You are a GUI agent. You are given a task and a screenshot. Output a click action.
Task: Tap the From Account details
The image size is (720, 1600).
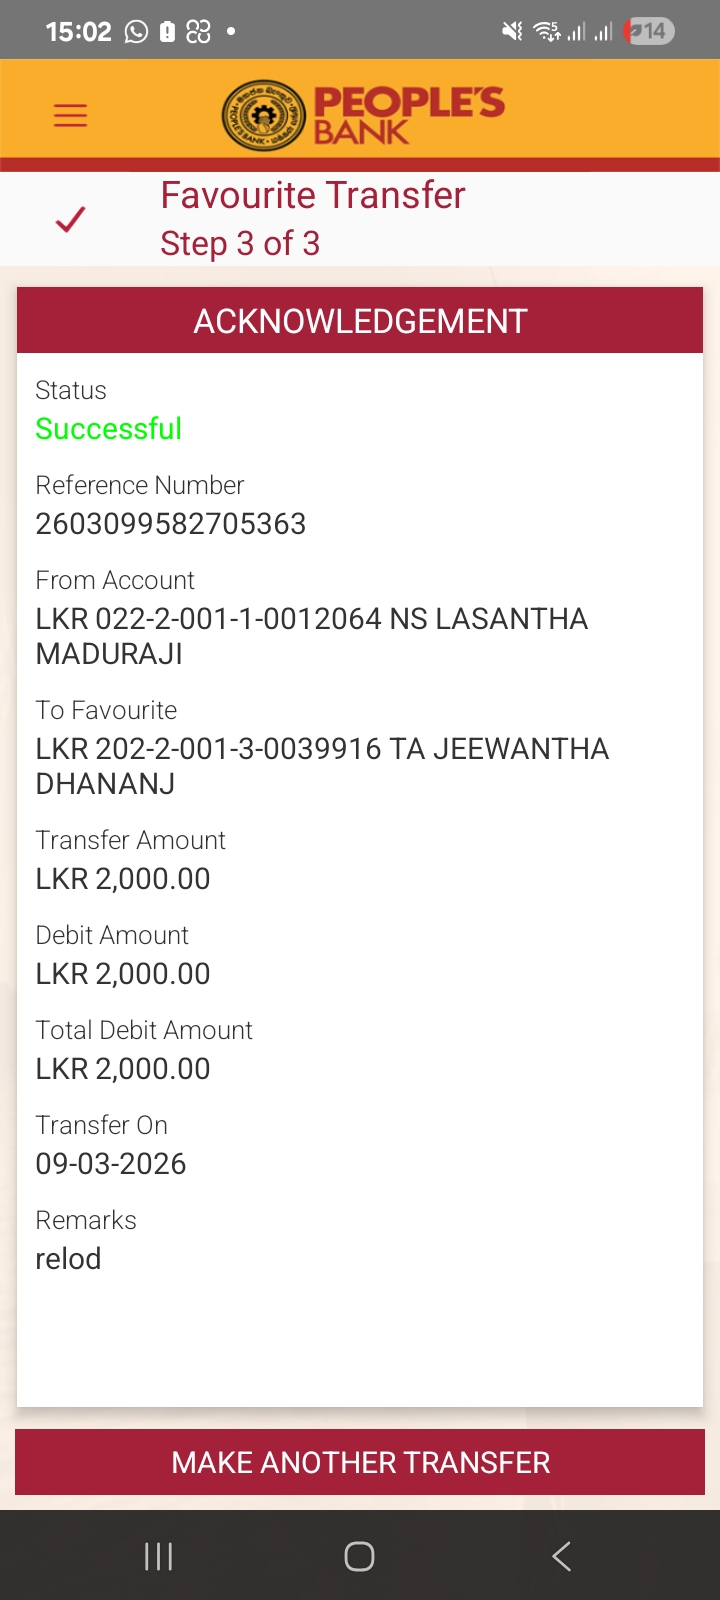pyautogui.click(x=311, y=636)
